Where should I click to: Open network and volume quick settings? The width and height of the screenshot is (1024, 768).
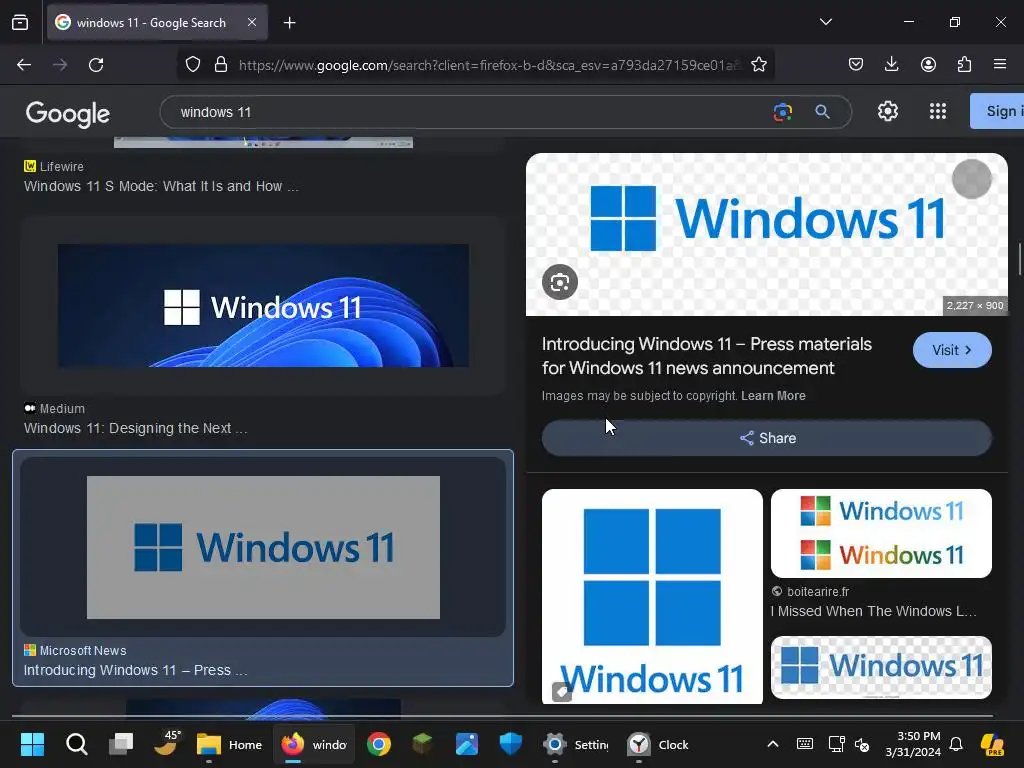tap(848, 744)
